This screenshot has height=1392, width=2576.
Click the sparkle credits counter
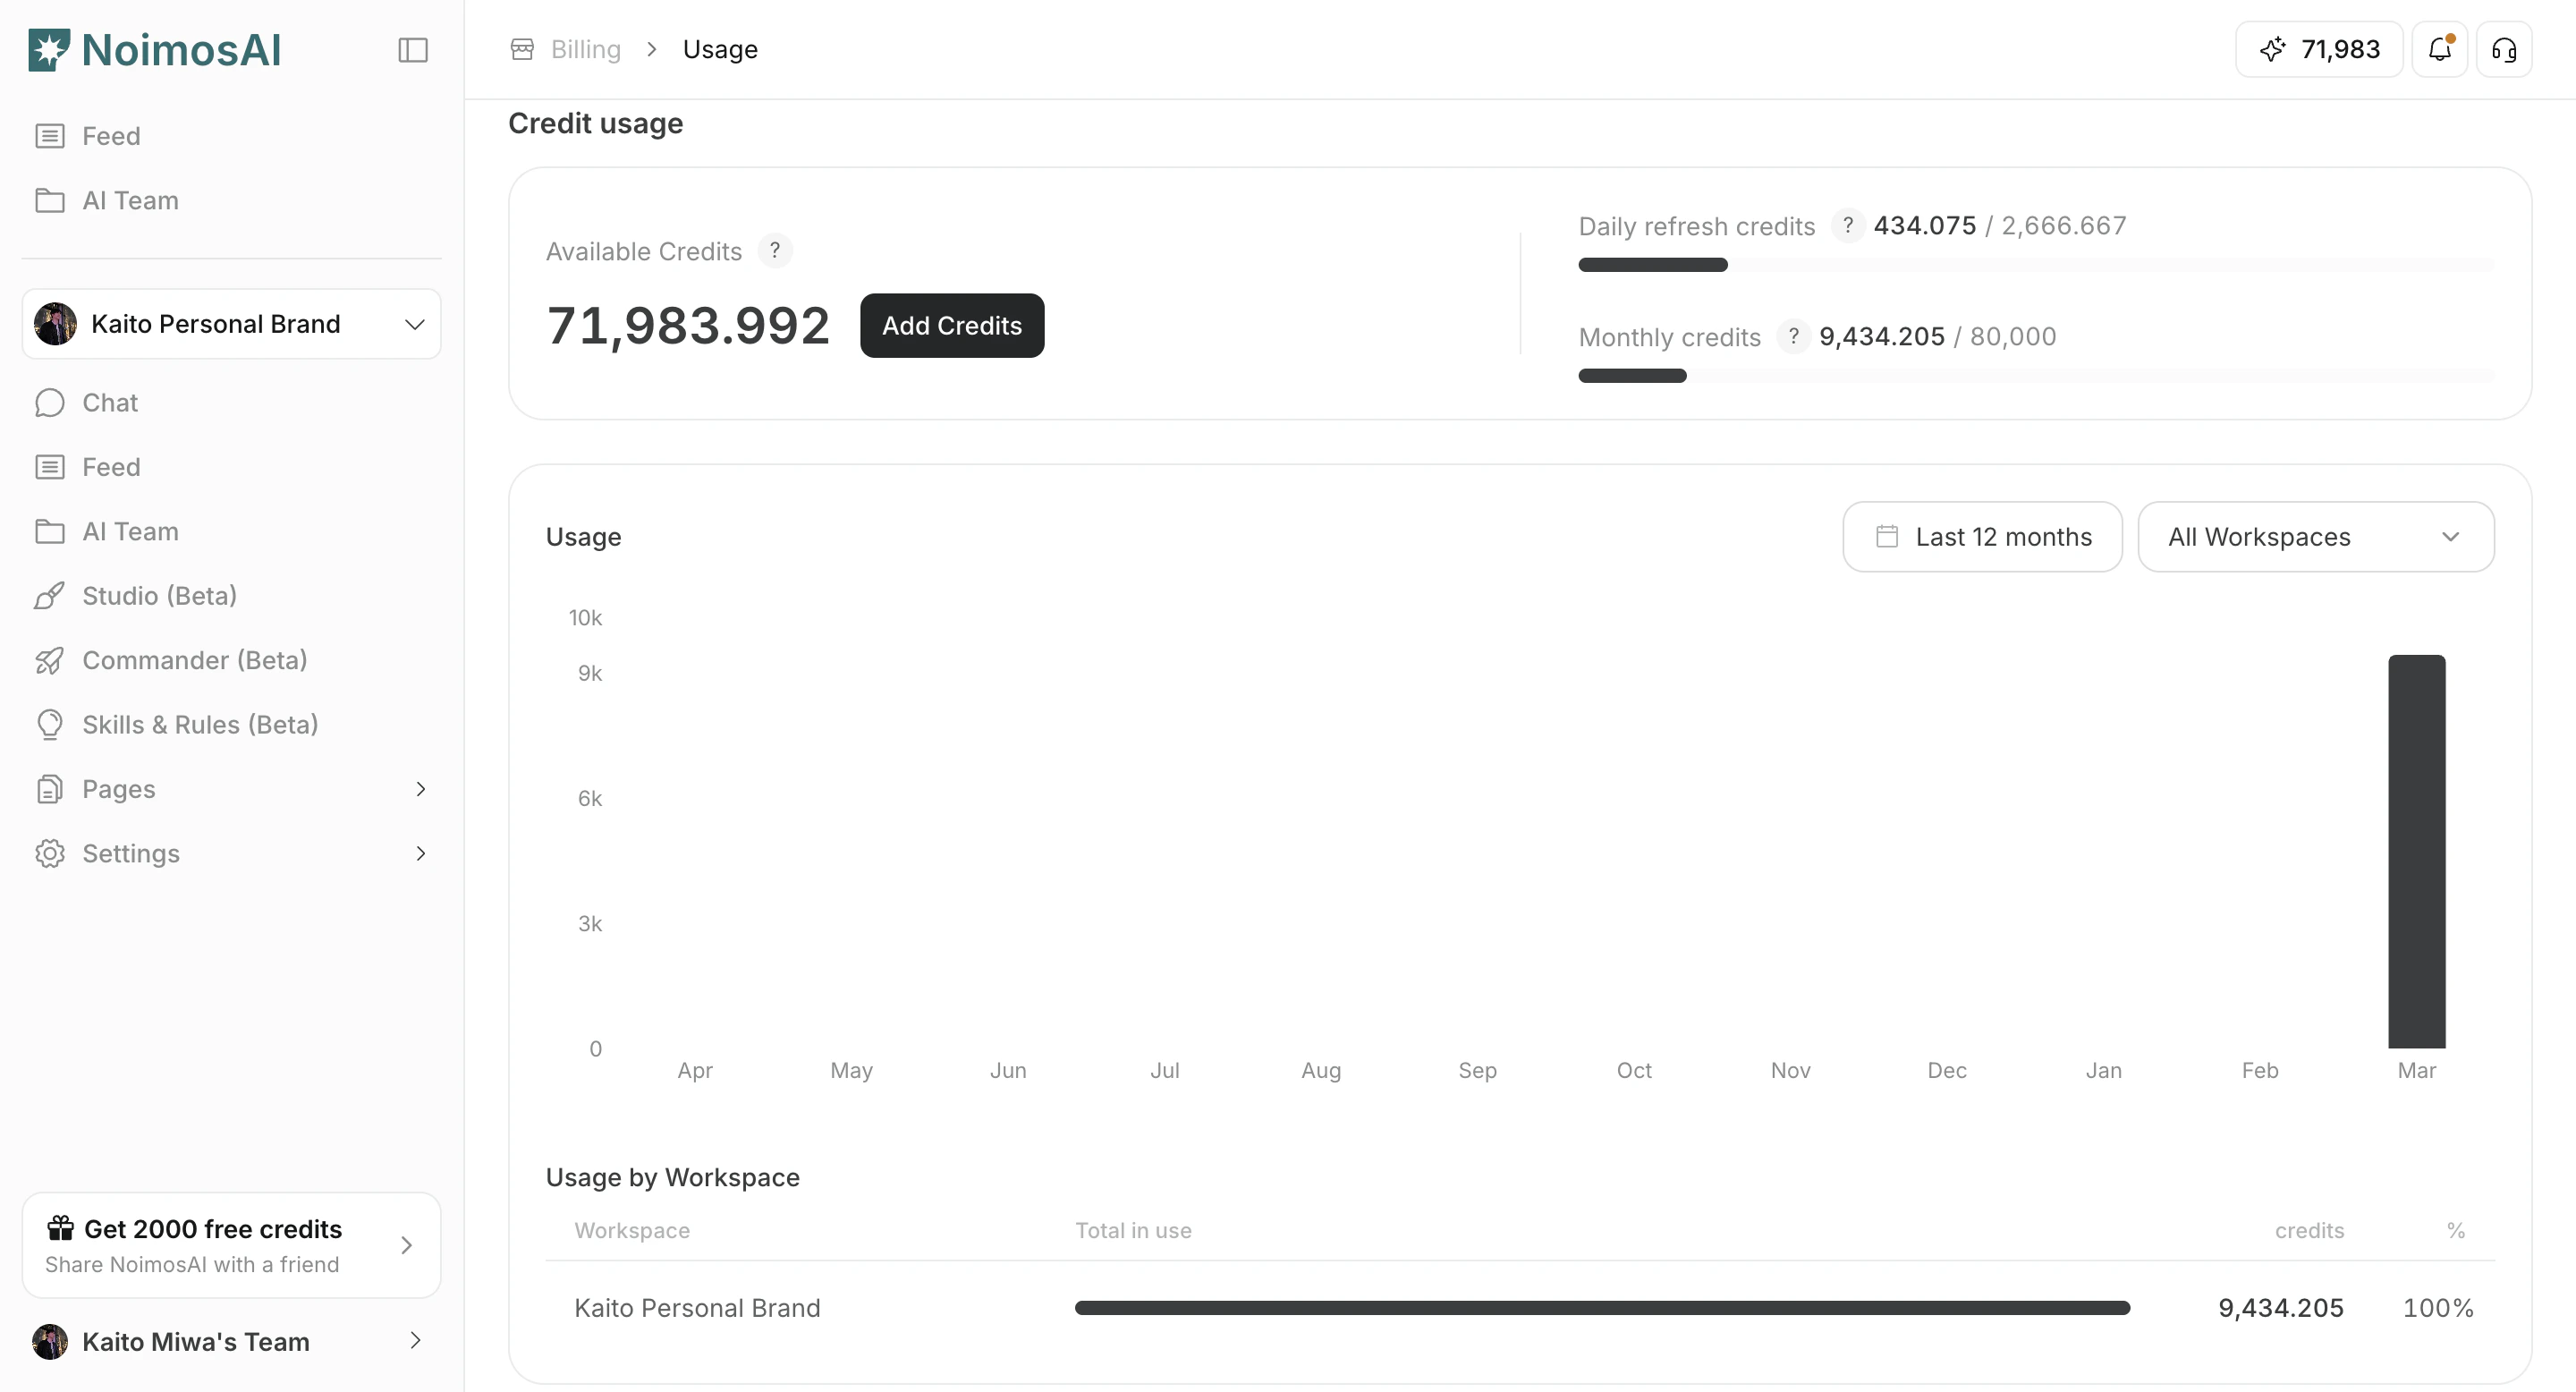point(2318,49)
